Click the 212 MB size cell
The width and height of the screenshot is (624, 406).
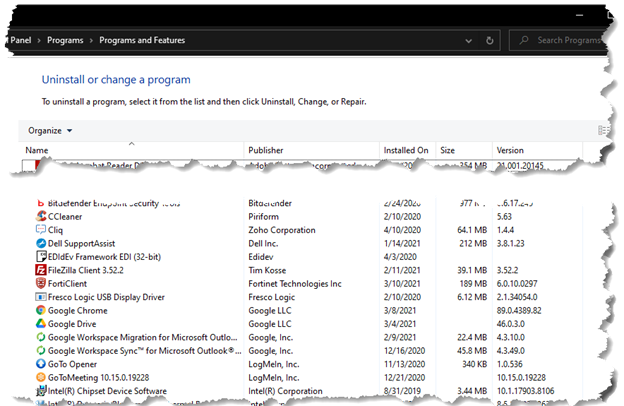[x=473, y=243]
